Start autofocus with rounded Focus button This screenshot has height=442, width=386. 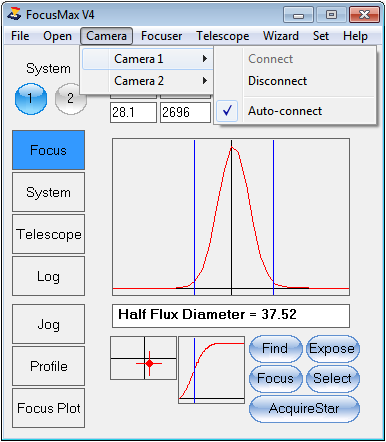click(275, 378)
